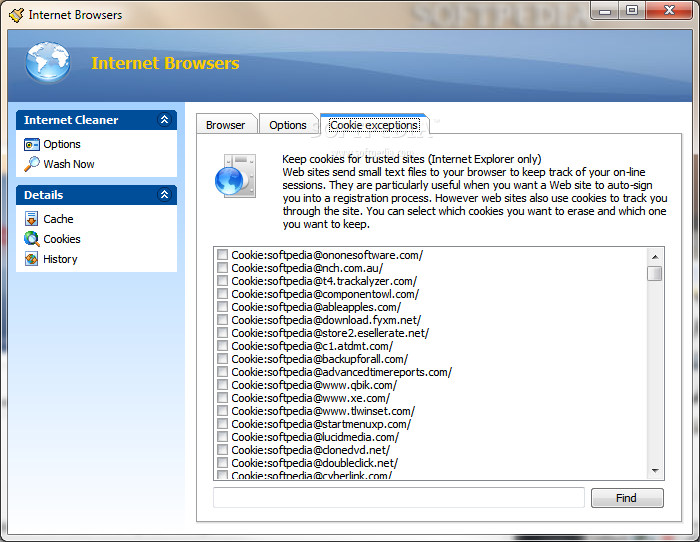Click the Cookies icon in Details panel

point(32,239)
